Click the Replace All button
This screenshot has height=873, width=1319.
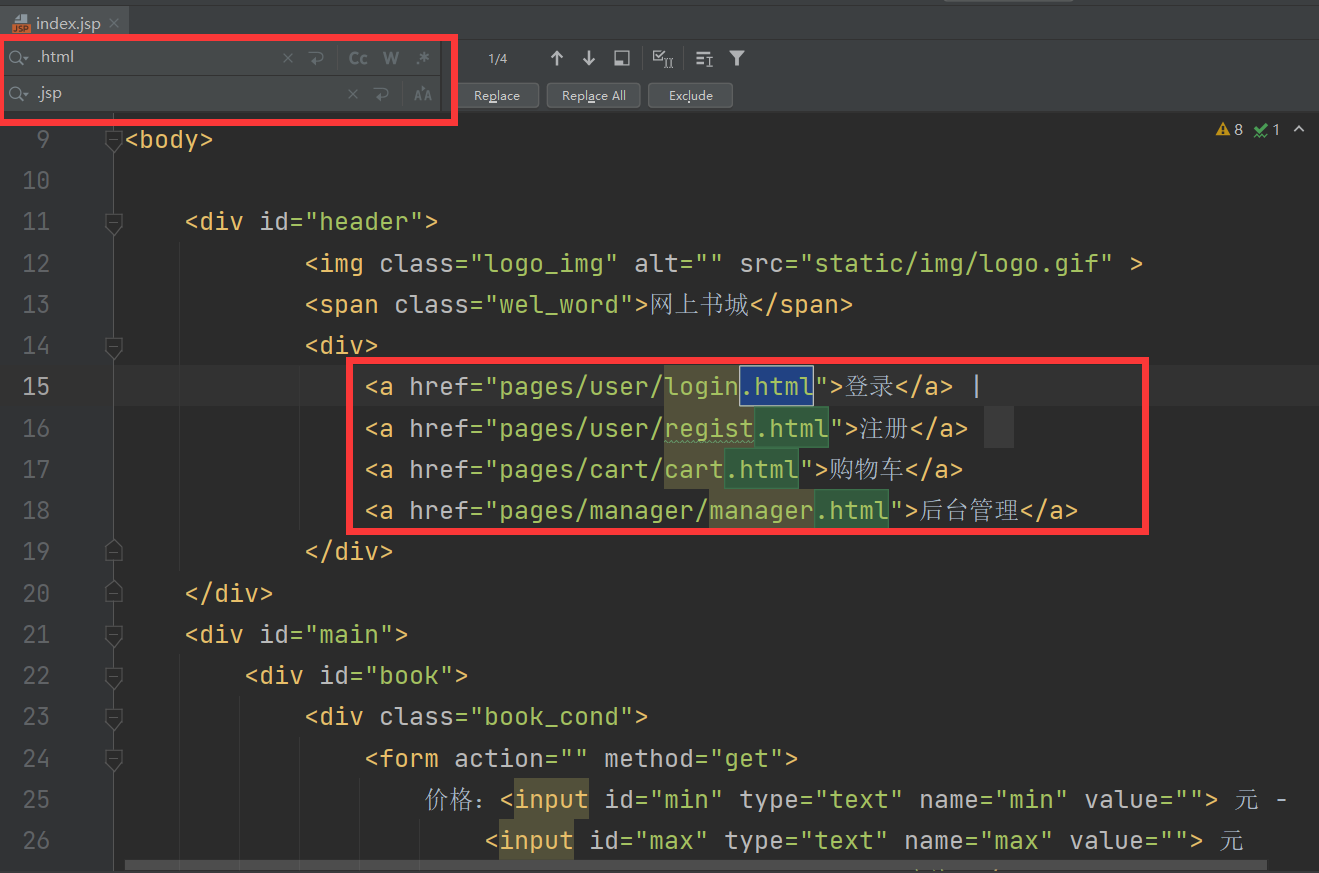(594, 96)
